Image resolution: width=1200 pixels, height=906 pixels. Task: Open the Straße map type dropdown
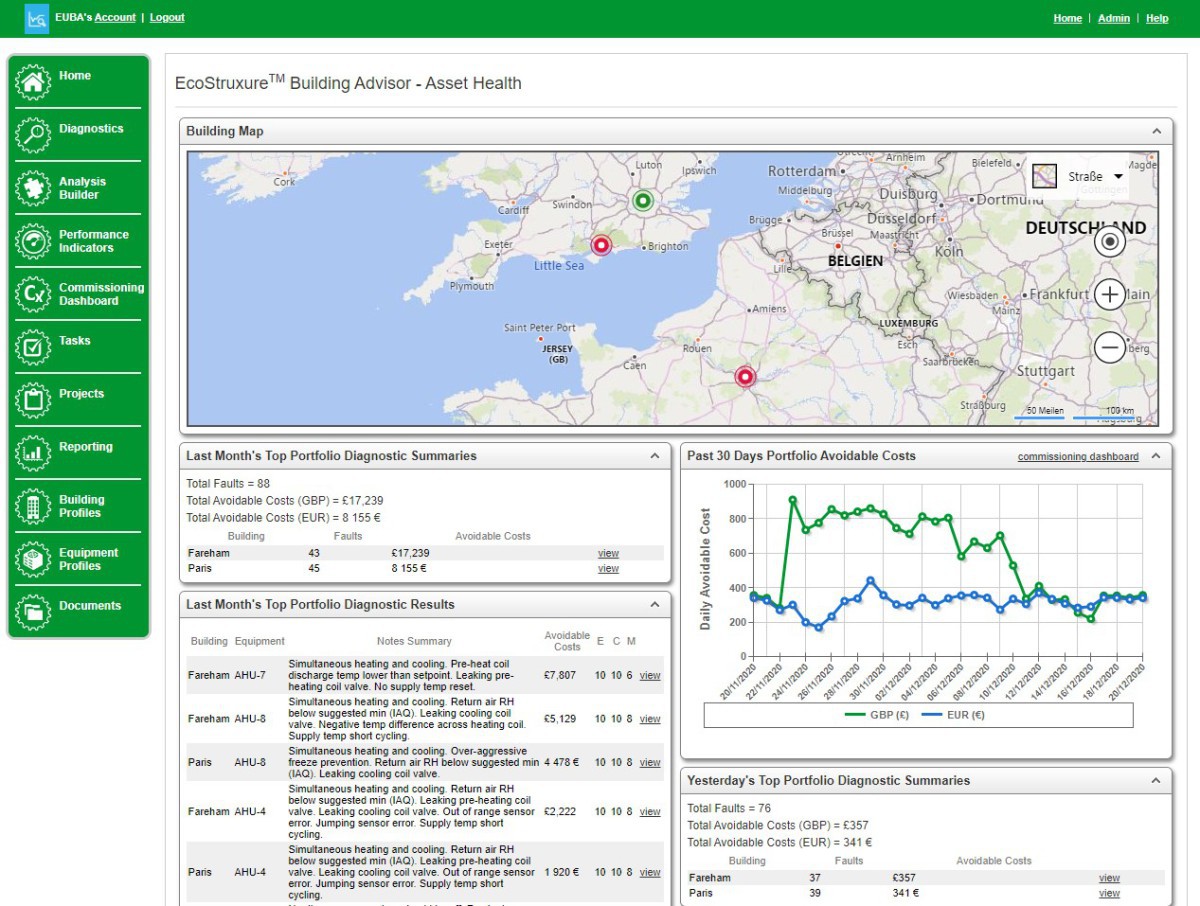coord(1095,177)
